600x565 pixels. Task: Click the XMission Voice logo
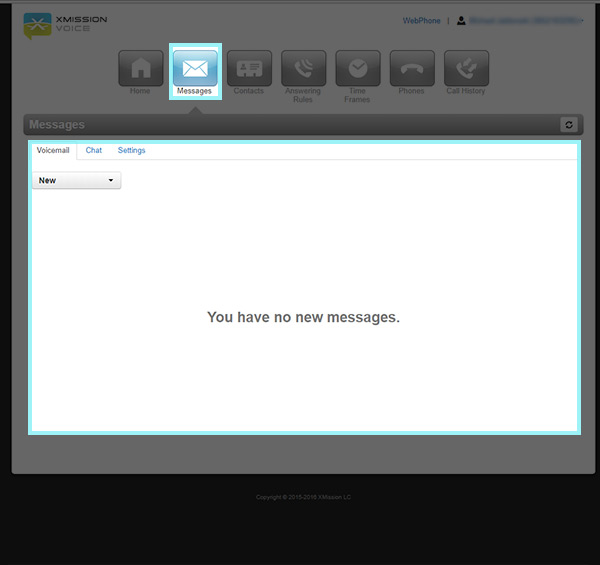click(66, 24)
